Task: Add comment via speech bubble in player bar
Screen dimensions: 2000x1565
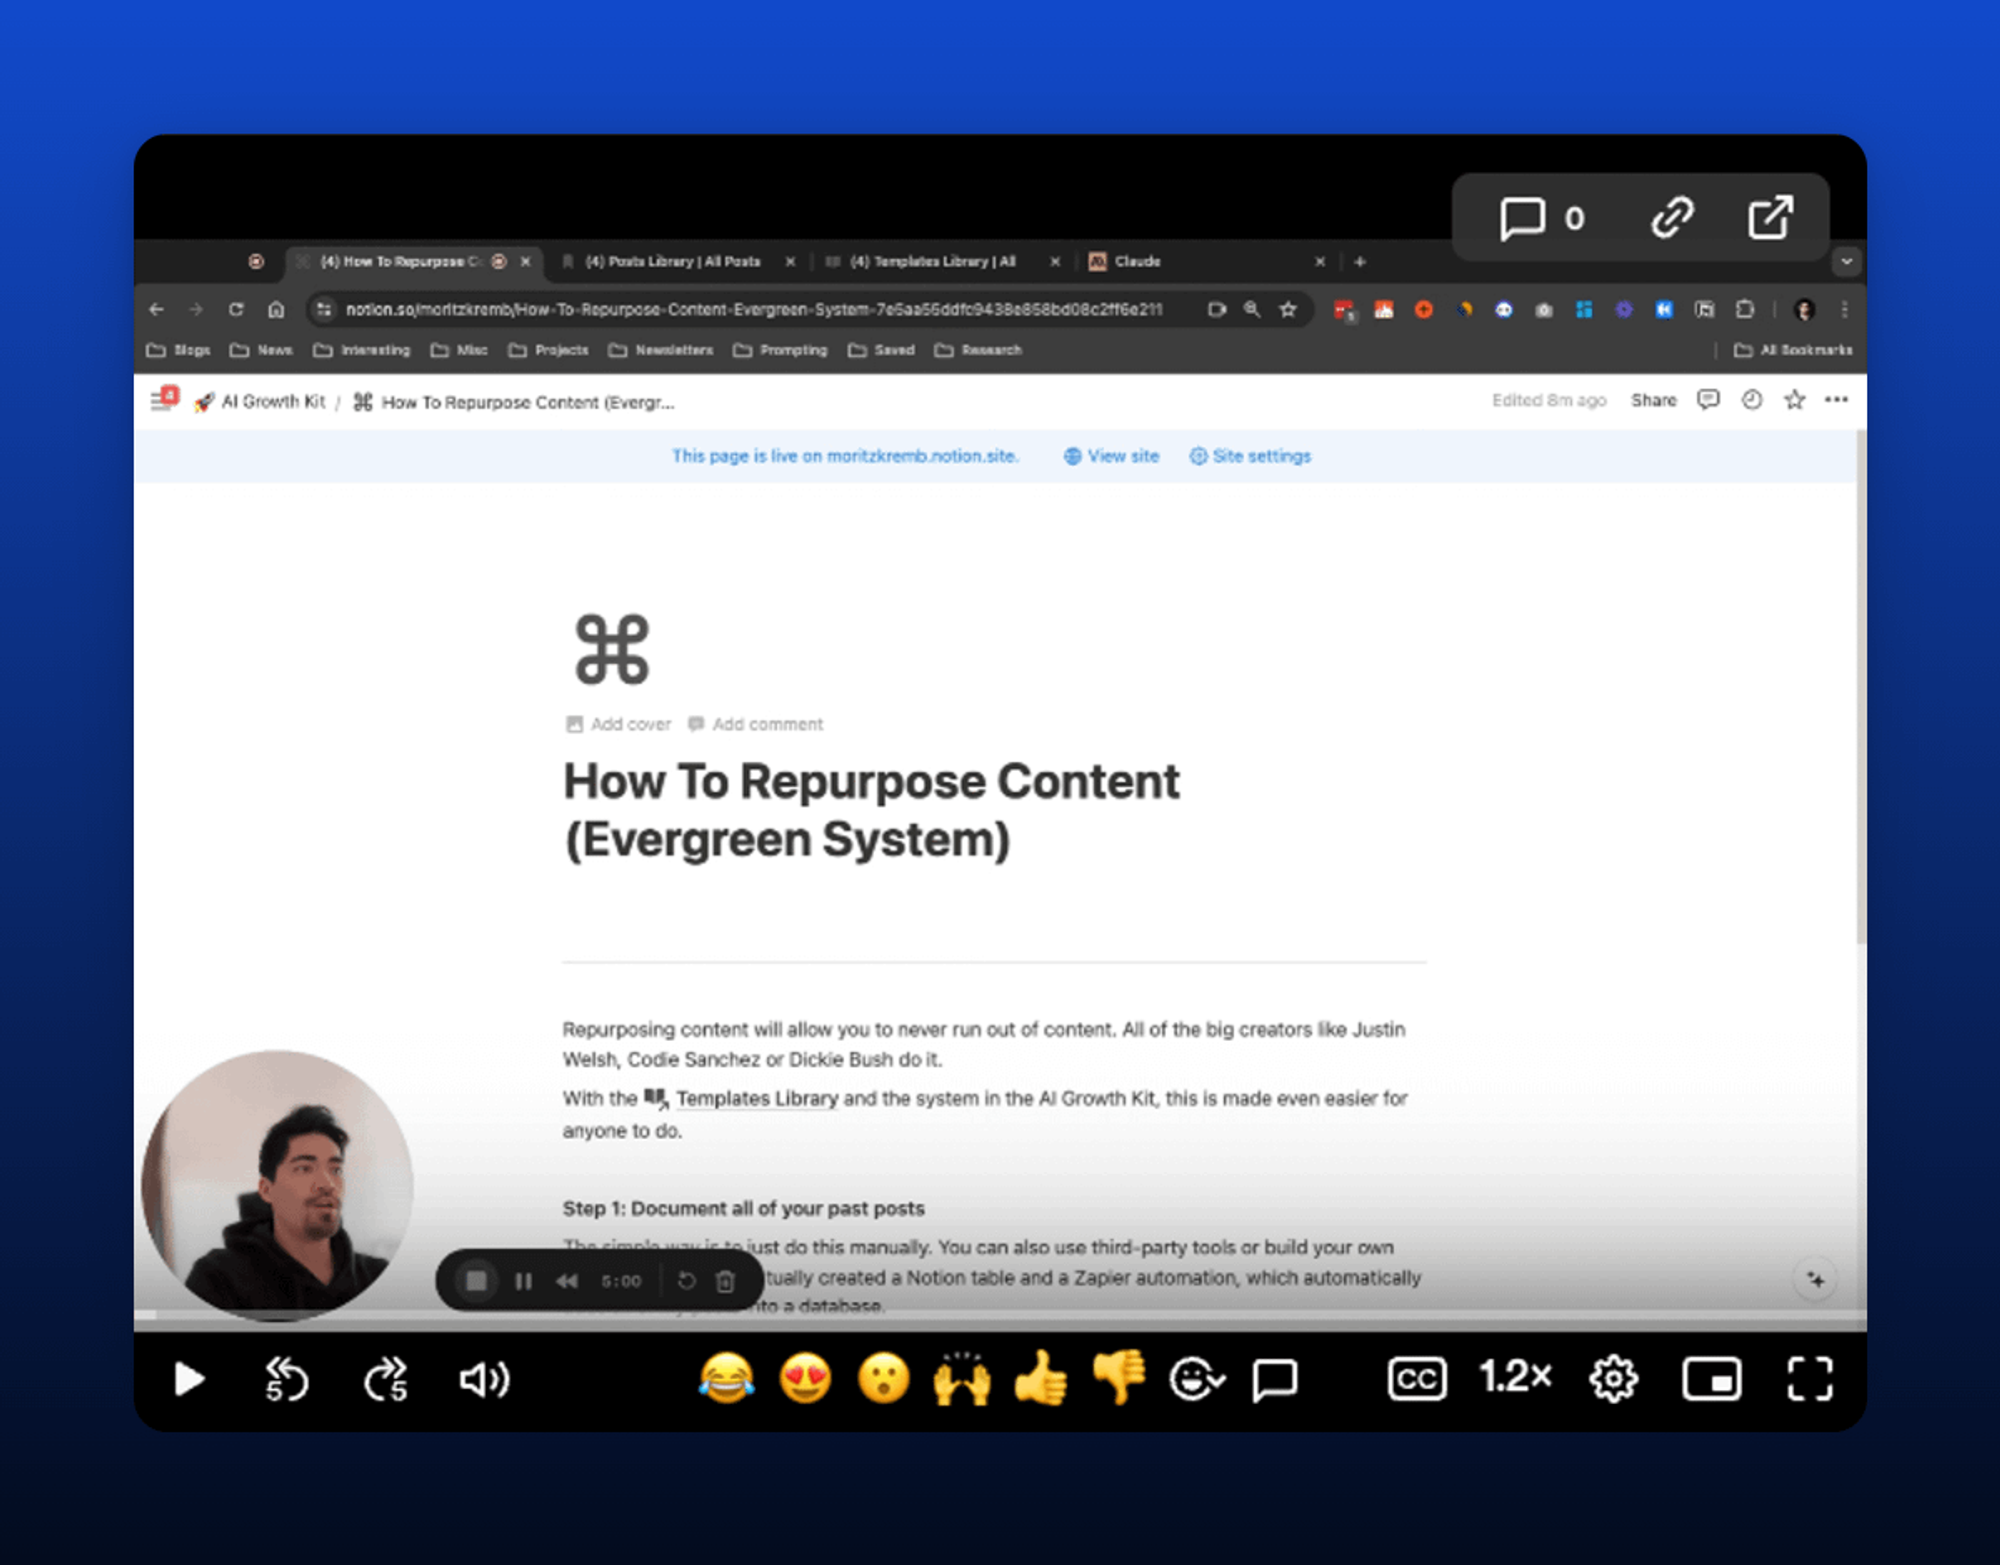Action: (1274, 1379)
